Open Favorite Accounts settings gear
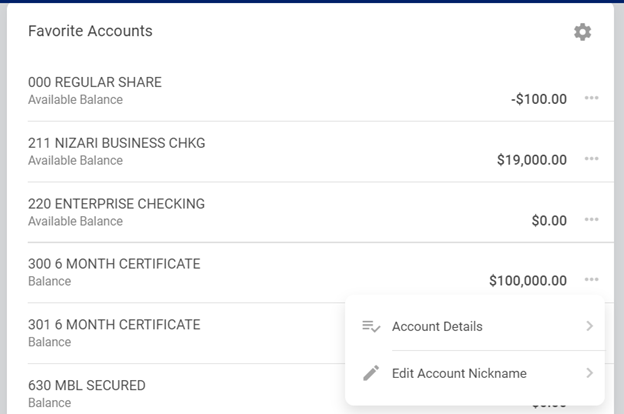Screen dimensions: 624x414 [x=582, y=32]
